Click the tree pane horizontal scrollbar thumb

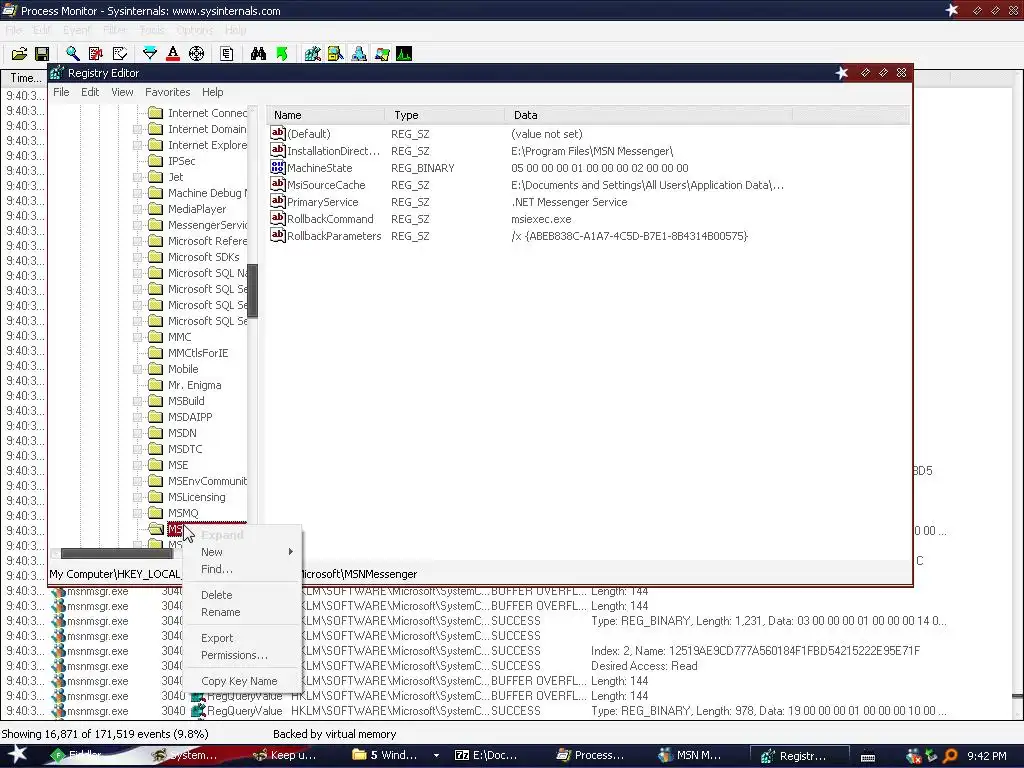pyautogui.click(x=118, y=554)
